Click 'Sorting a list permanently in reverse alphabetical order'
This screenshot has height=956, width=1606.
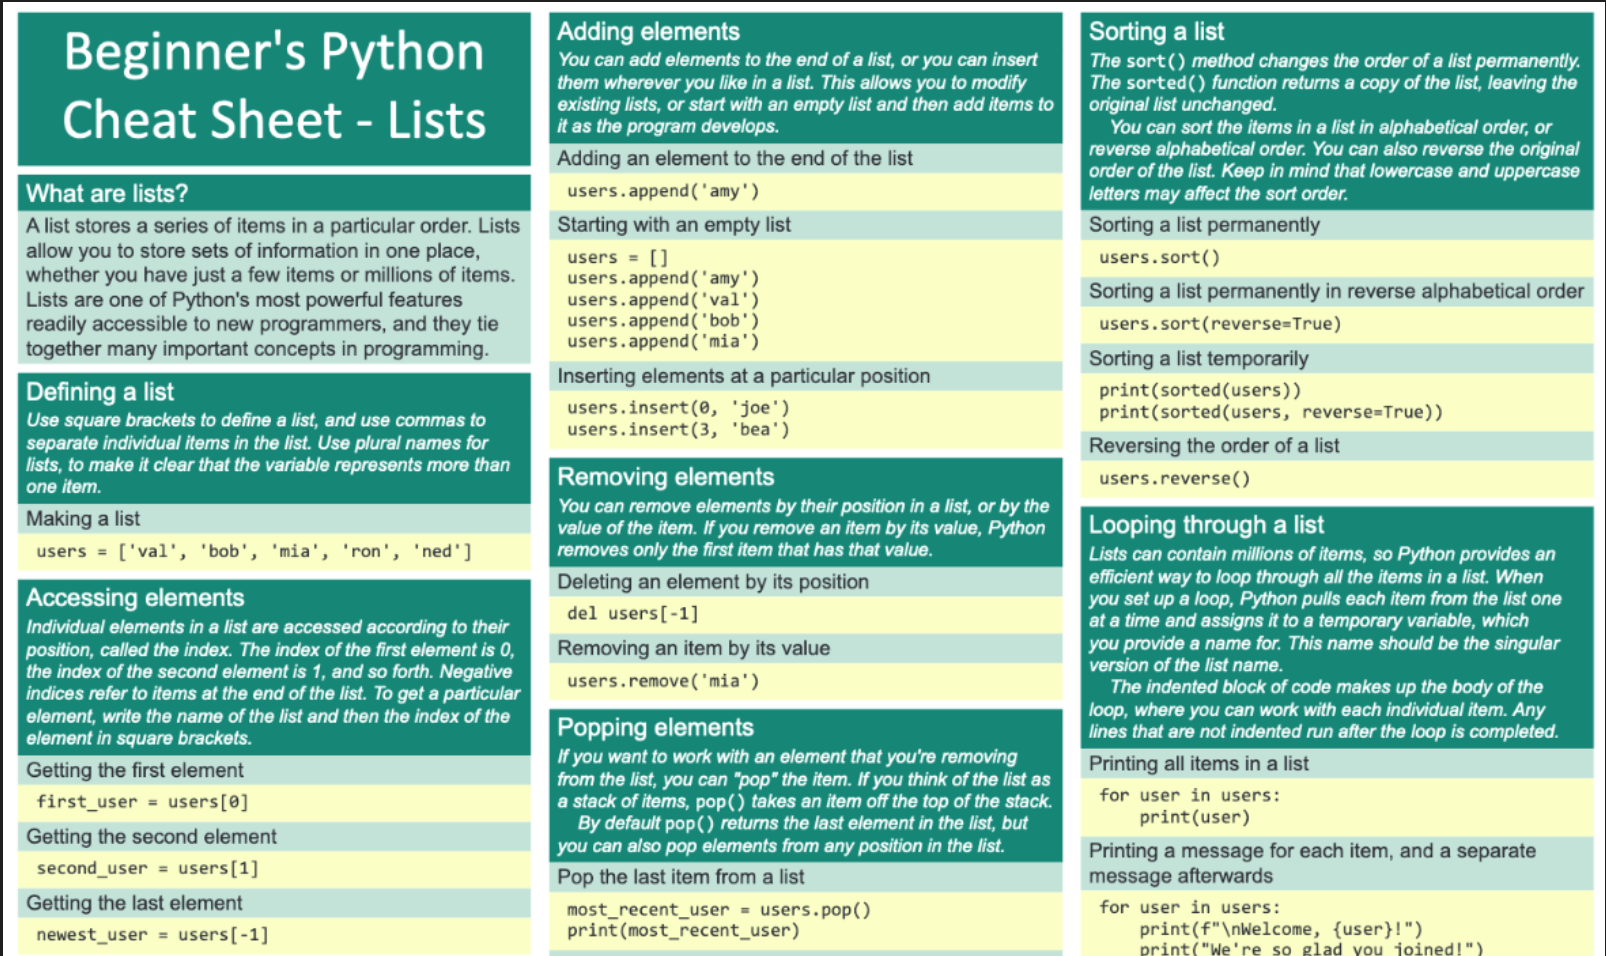coord(1336,291)
